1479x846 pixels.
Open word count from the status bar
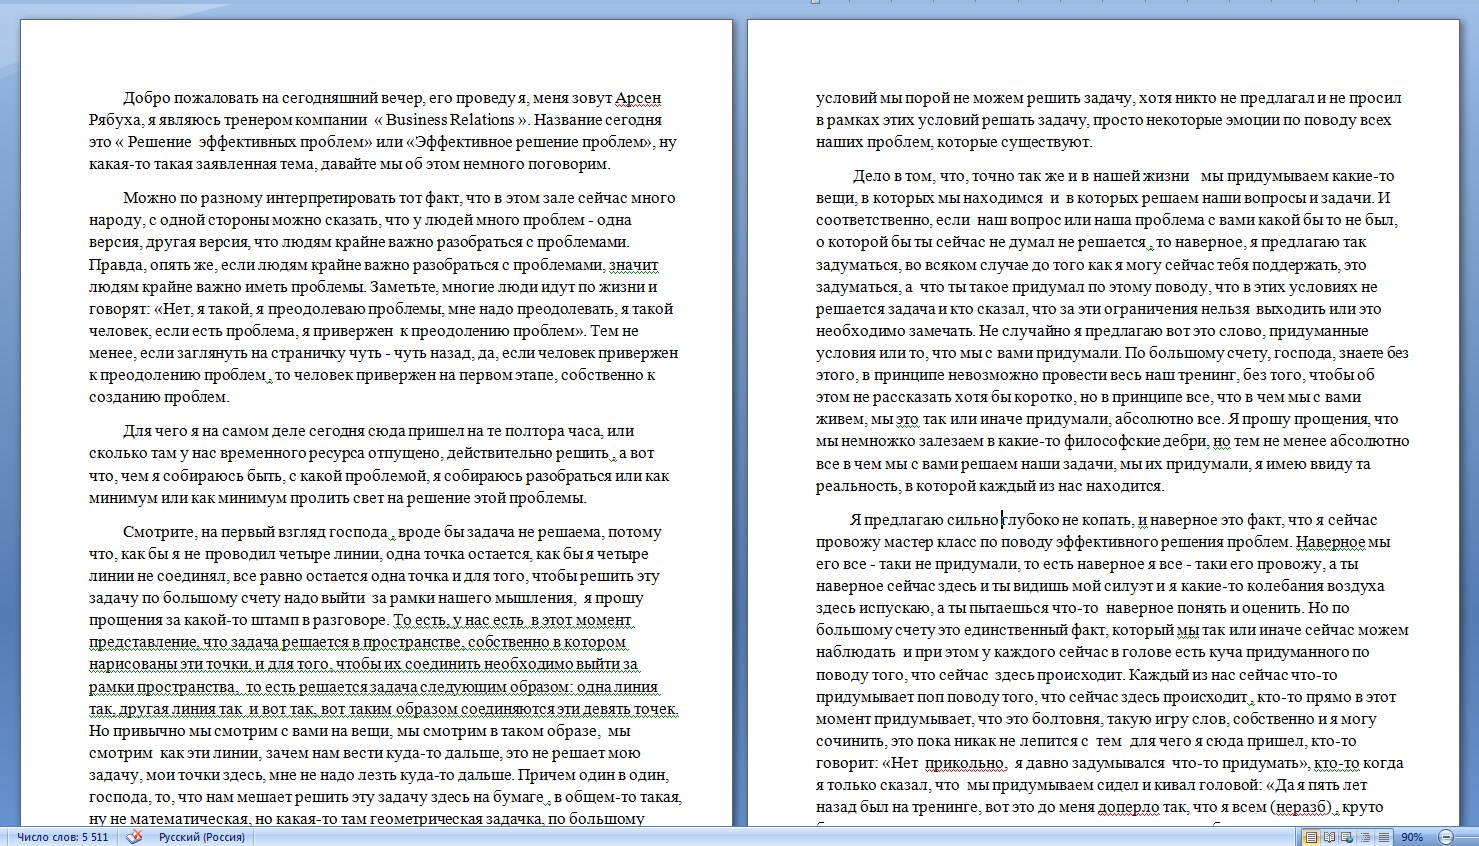click(x=62, y=837)
